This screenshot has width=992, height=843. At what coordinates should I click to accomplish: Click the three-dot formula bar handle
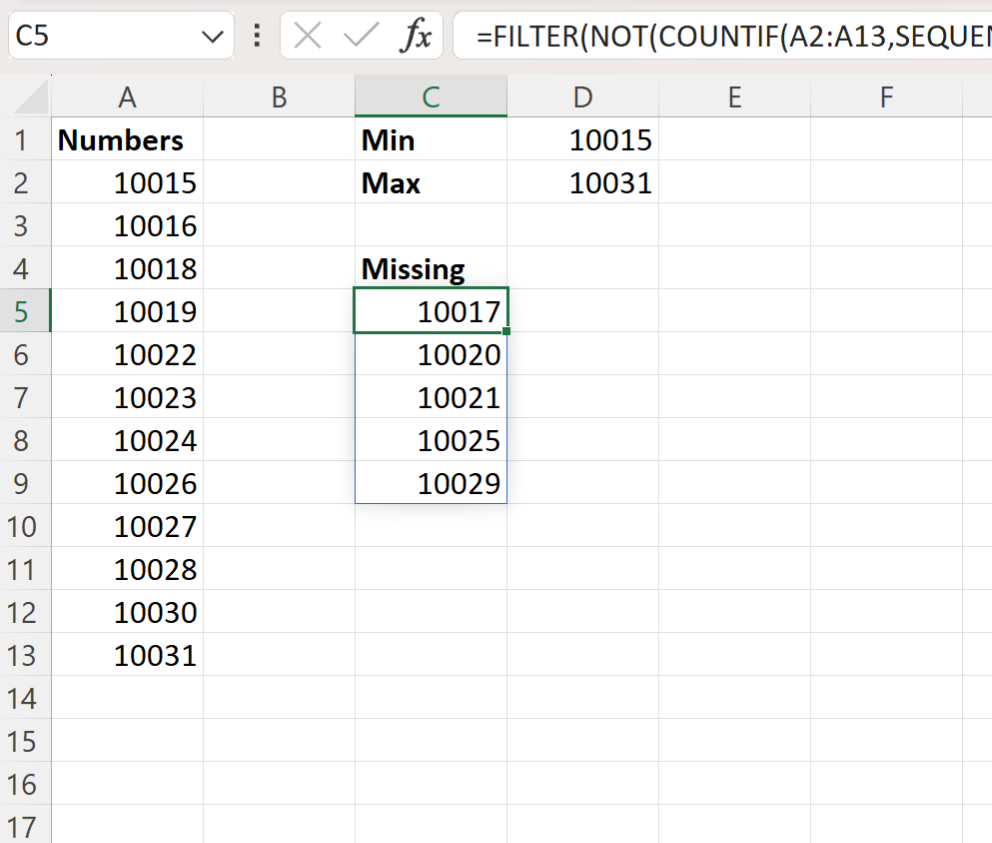[x=258, y=37]
